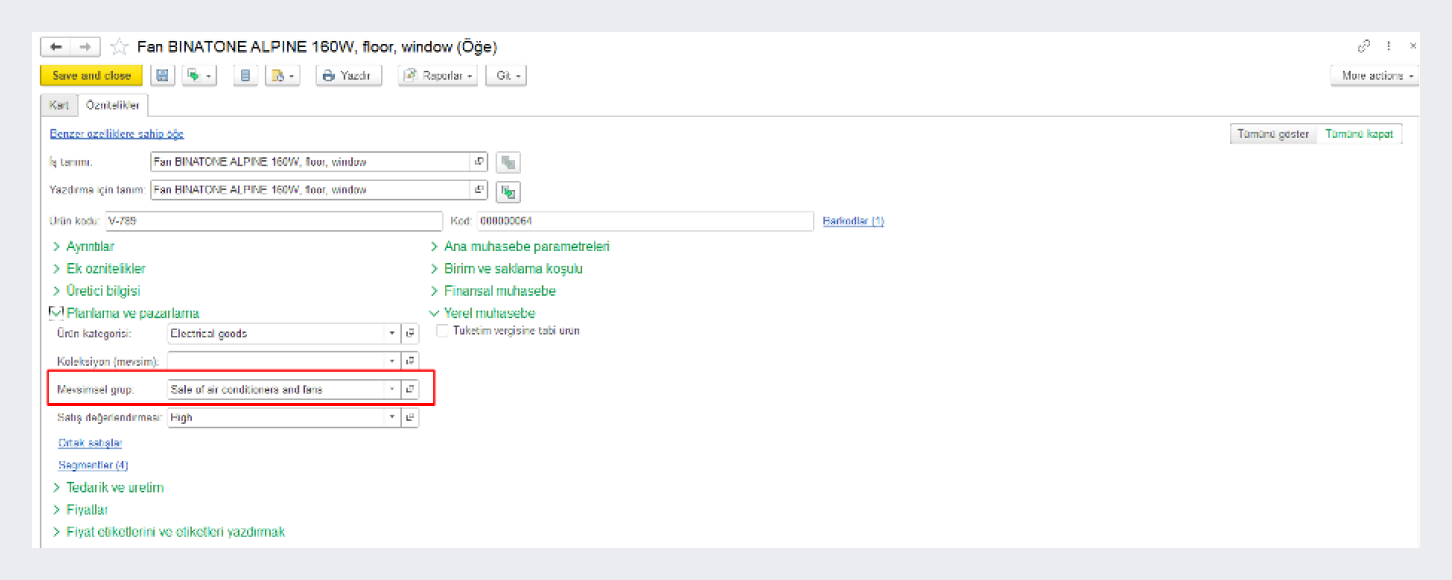Screen dimensions: 1452x580
Task: Open the Ürün kategorisi dropdown arrow
Action: [392, 334]
